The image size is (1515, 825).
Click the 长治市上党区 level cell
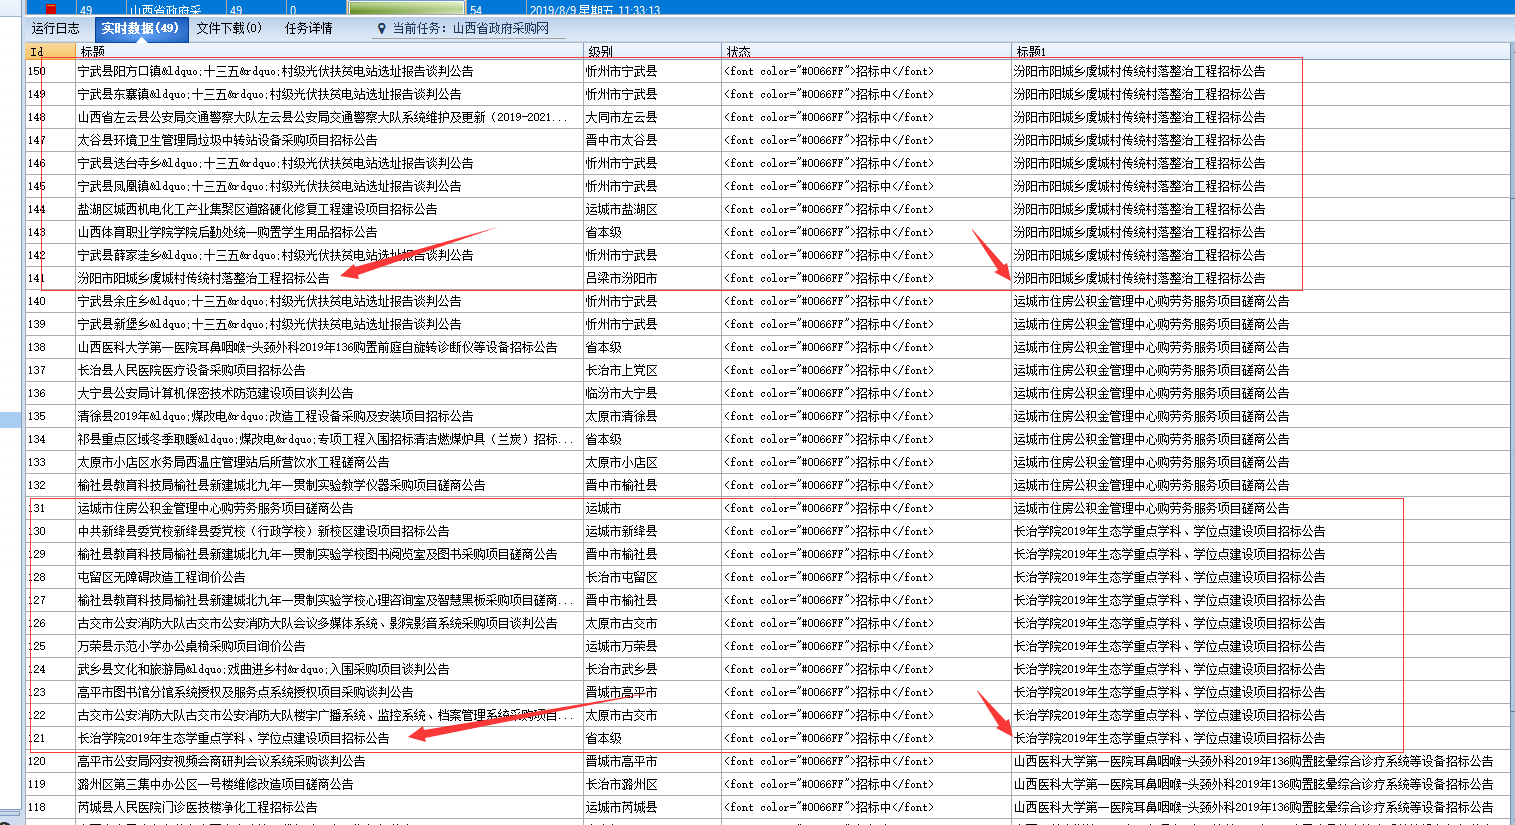tap(653, 370)
